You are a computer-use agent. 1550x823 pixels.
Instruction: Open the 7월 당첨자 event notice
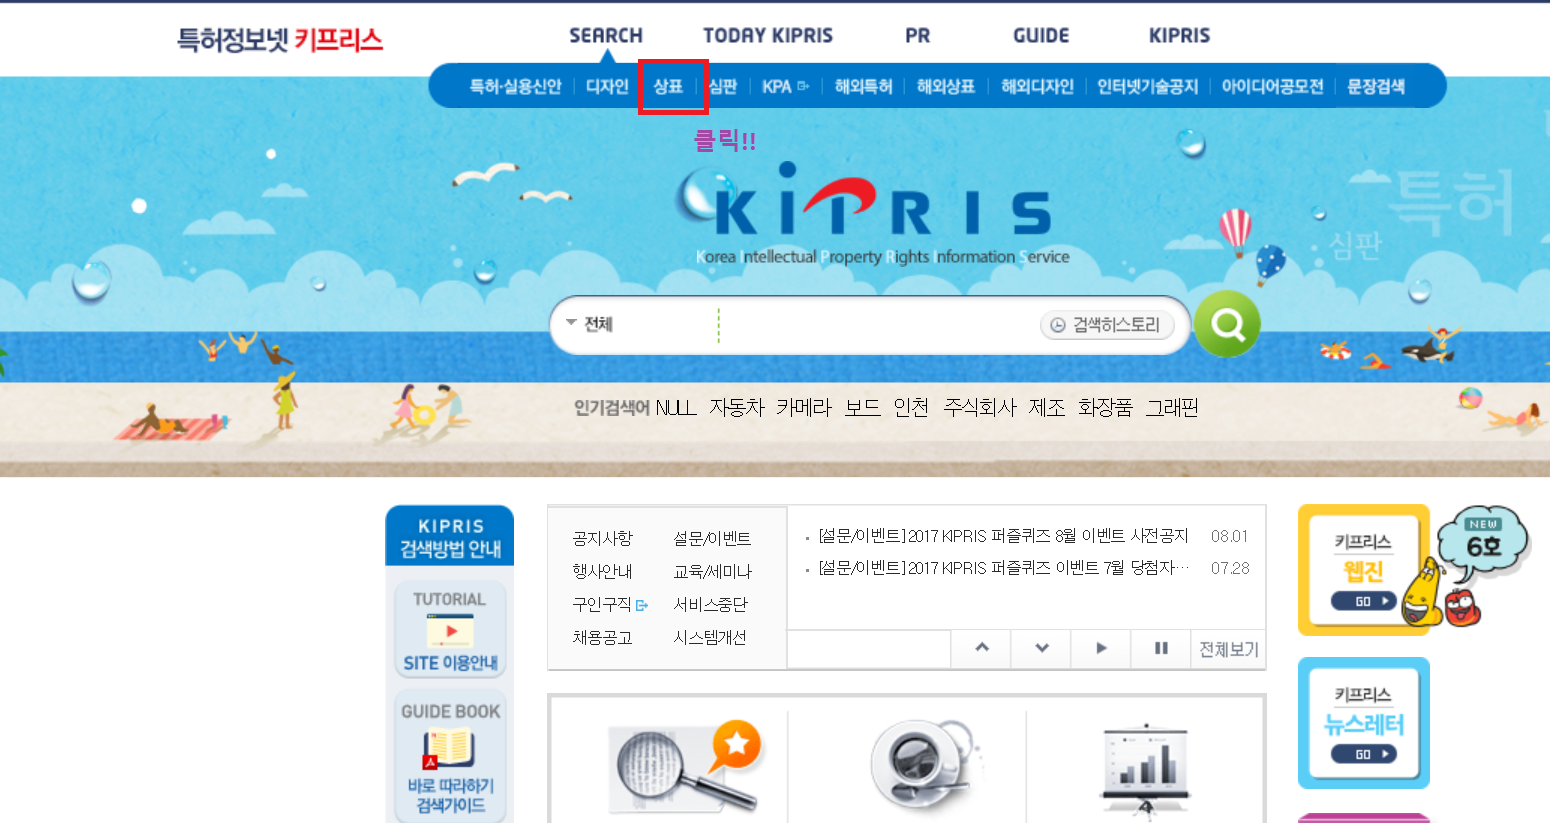pos(1004,568)
